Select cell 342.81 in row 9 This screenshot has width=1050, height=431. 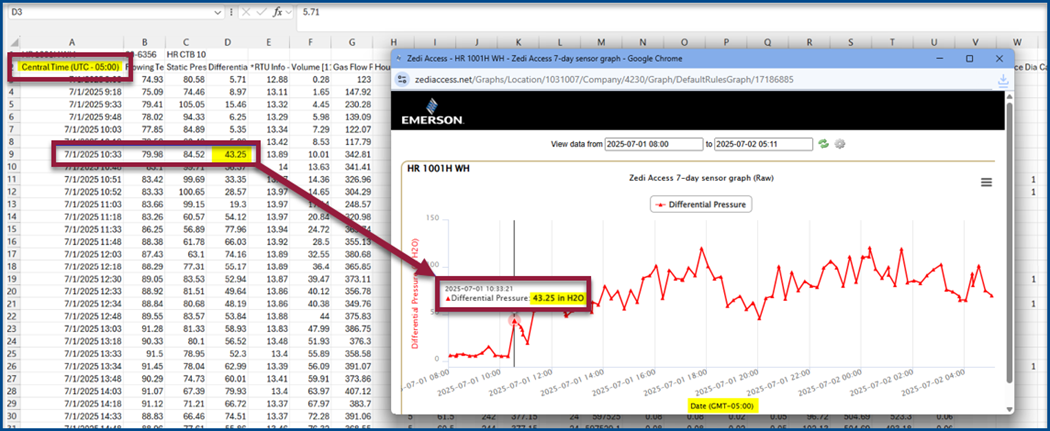[352, 154]
